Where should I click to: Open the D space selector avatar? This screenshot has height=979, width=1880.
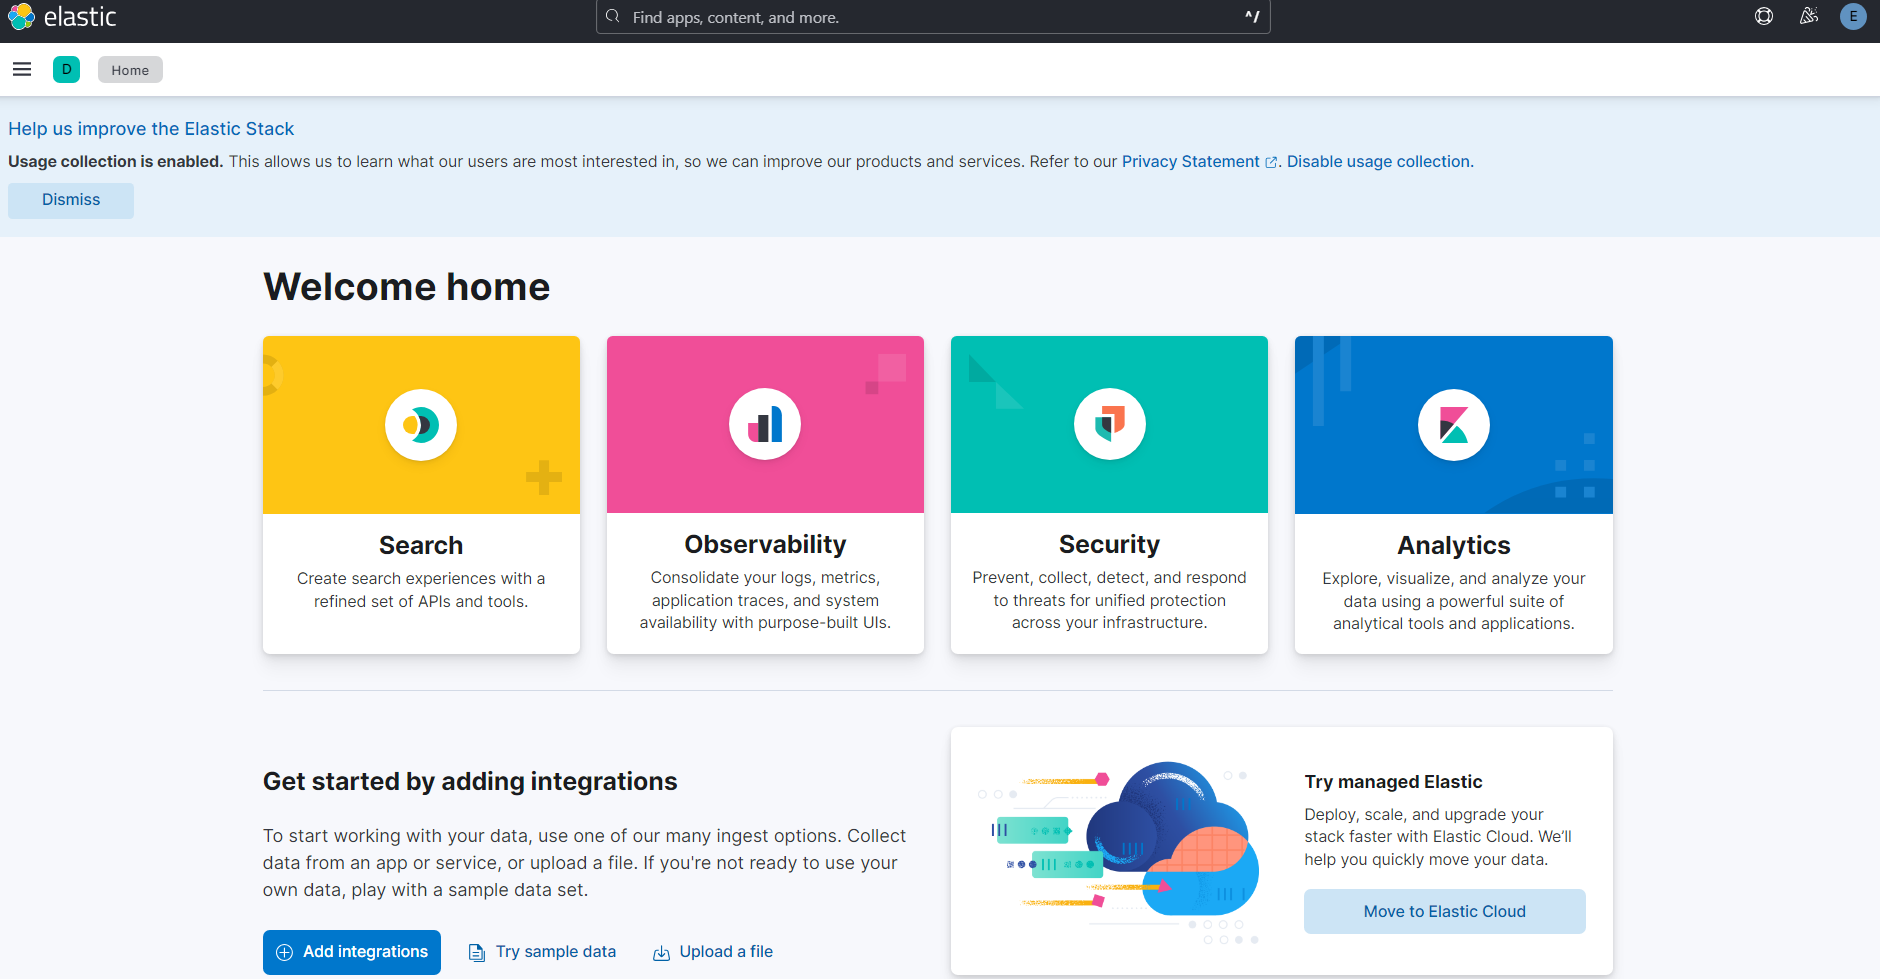[67, 69]
